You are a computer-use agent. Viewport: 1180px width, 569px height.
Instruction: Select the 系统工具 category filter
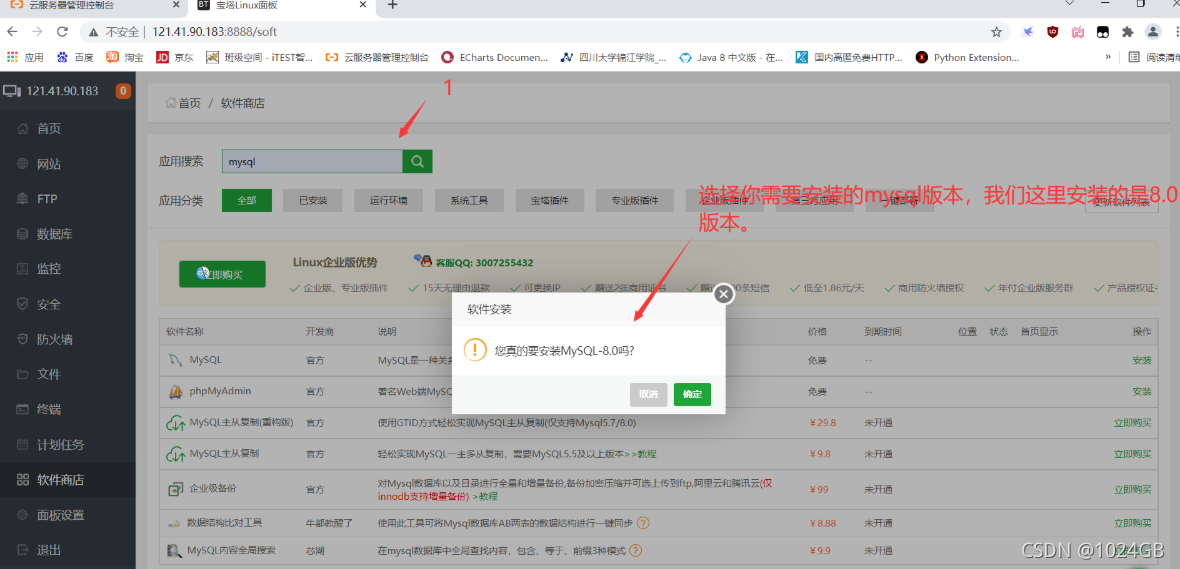pyautogui.click(x=470, y=200)
